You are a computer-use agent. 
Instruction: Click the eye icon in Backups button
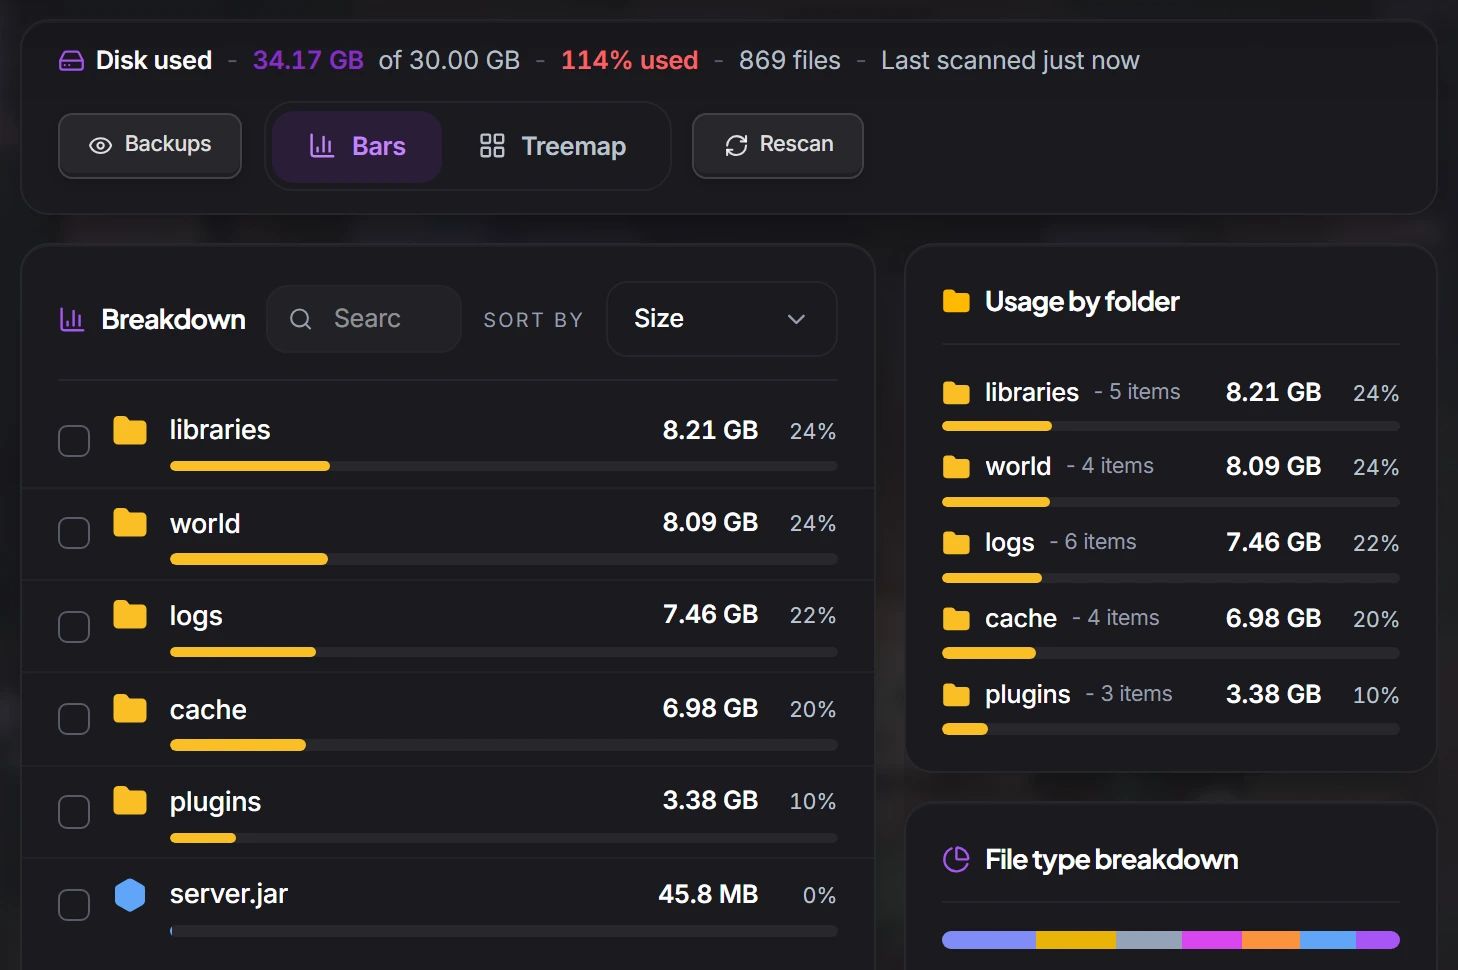[100, 145]
